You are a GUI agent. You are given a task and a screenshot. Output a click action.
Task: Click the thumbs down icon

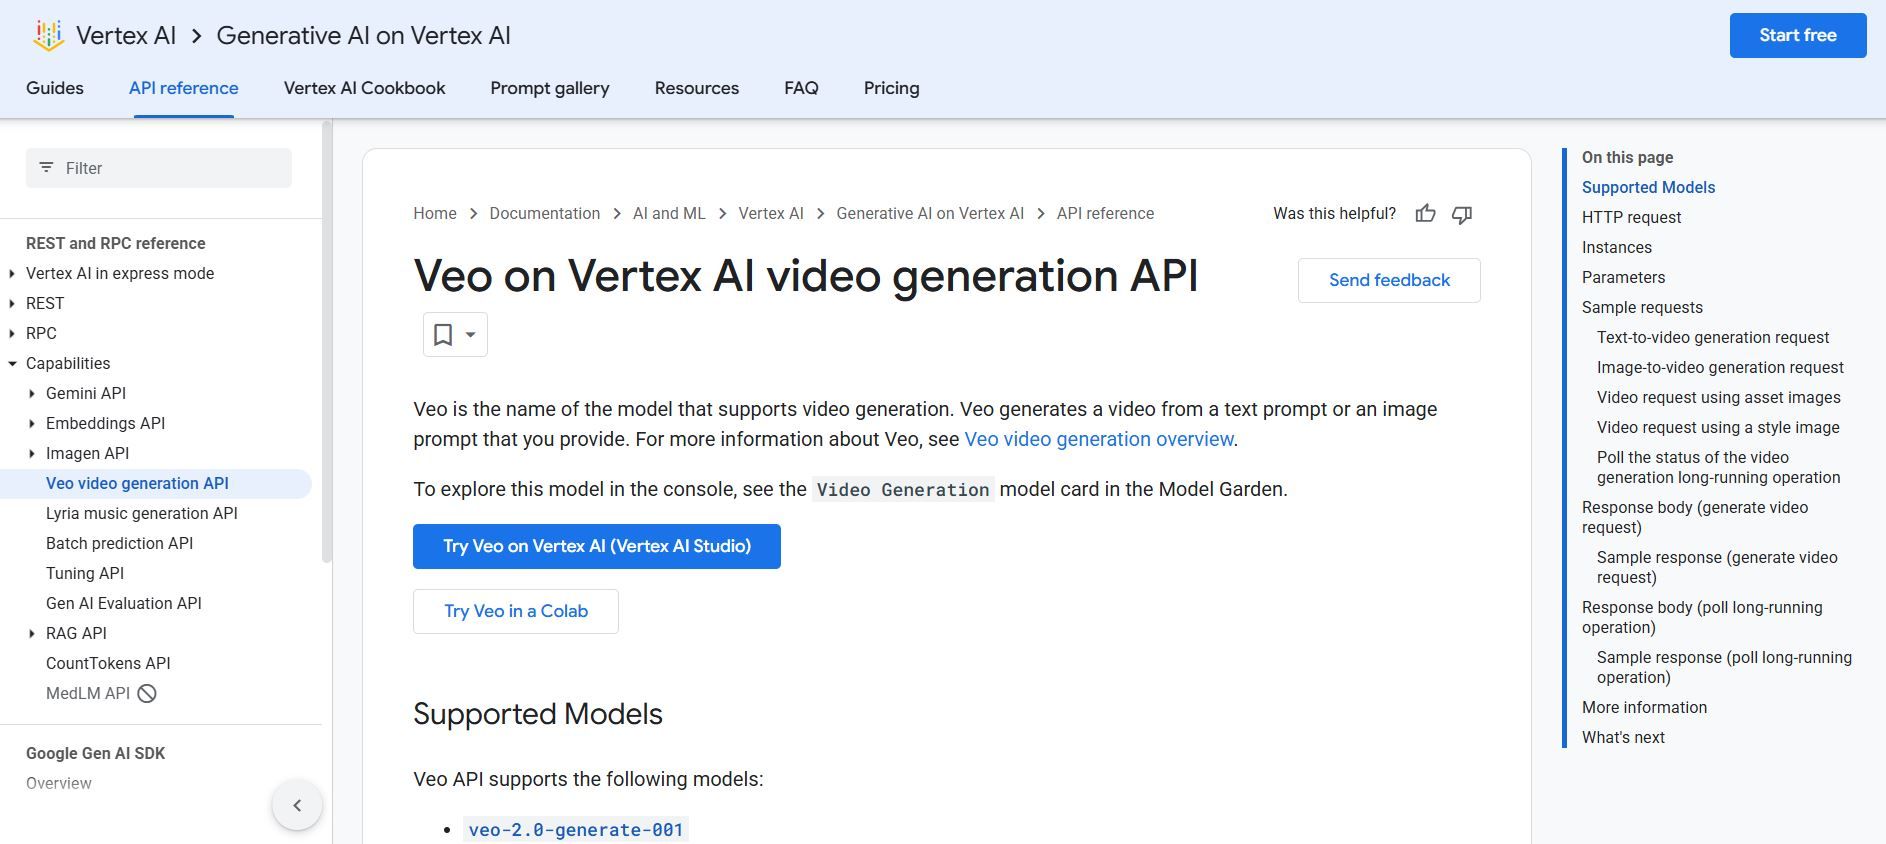tap(1462, 214)
